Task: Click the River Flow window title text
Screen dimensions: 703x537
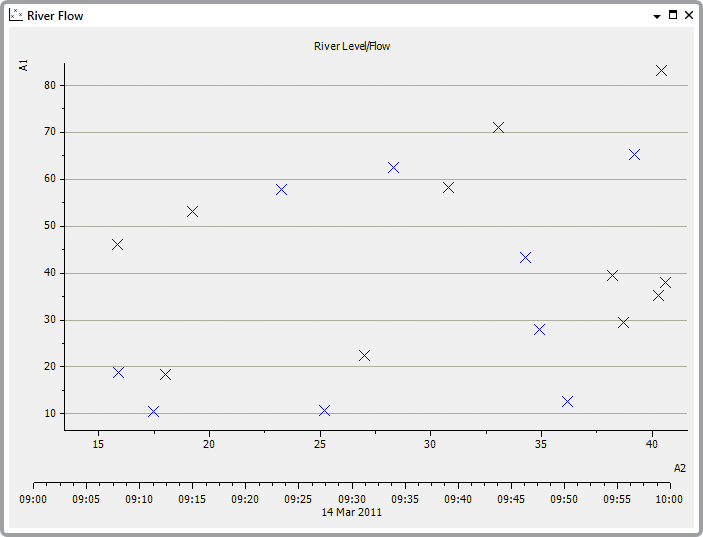Action: pos(55,16)
